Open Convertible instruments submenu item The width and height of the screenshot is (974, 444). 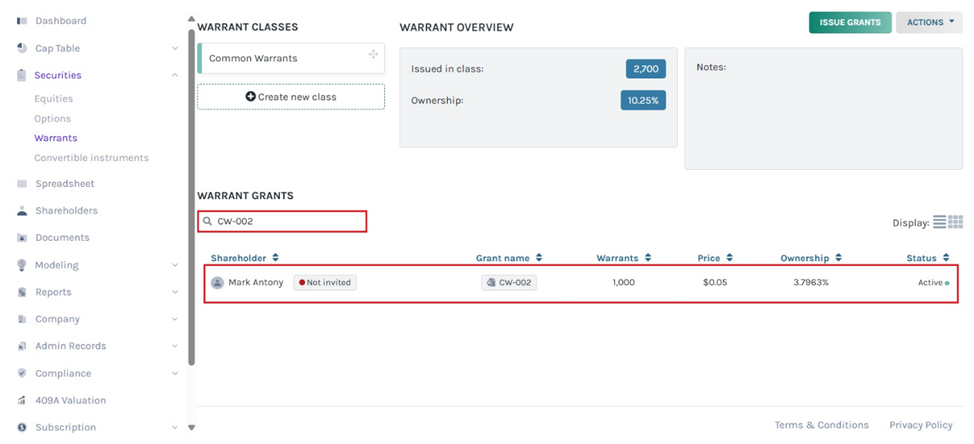coord(91,158)
